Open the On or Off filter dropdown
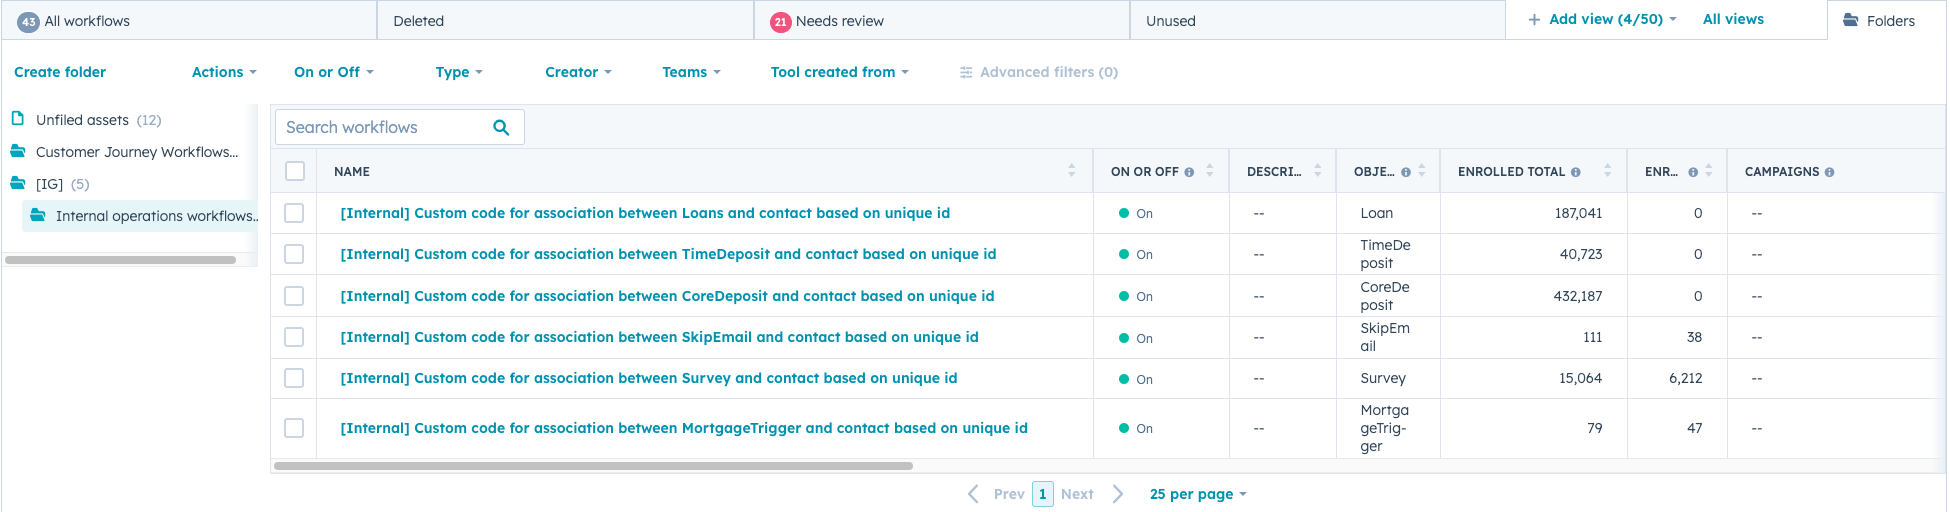1950x512 pixels. [x=333, y=72]
